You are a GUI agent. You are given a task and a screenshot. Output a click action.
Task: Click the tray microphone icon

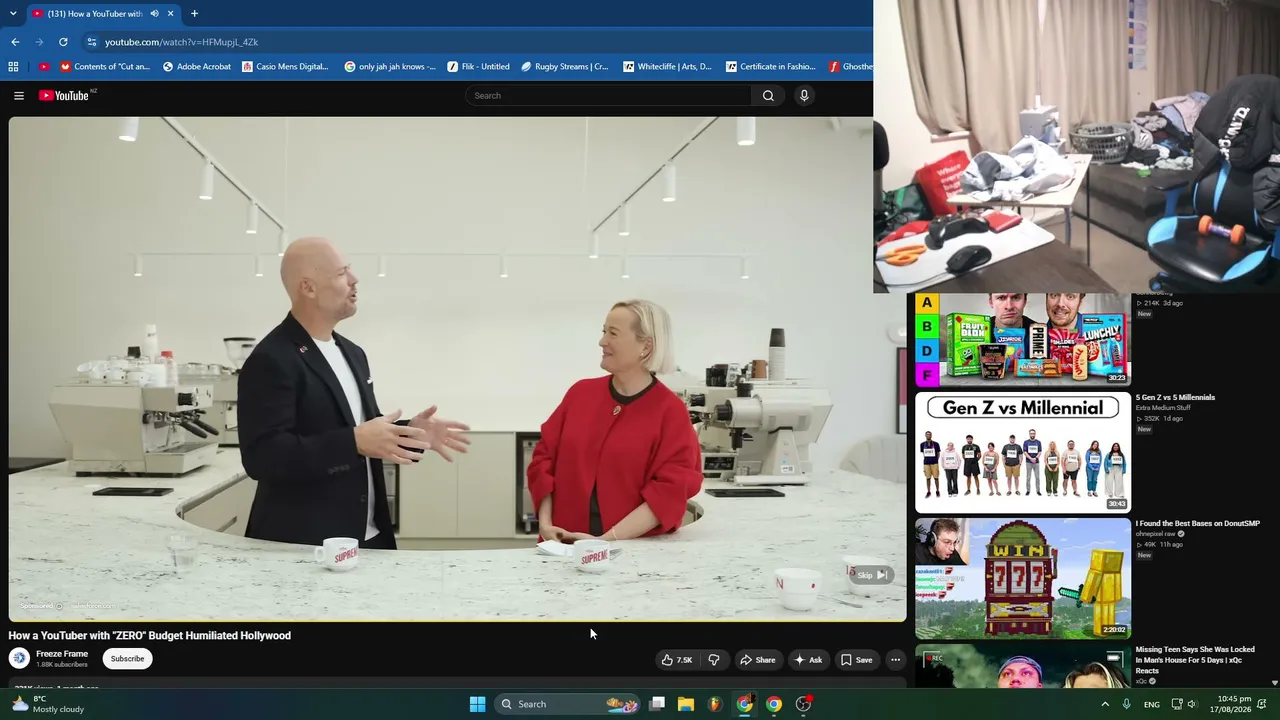coord(1127,704)
